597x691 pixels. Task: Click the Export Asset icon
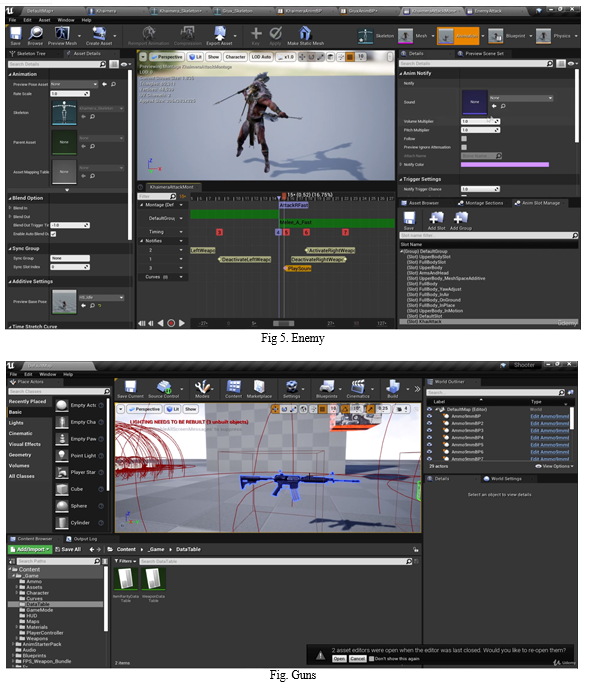point(219,34)
